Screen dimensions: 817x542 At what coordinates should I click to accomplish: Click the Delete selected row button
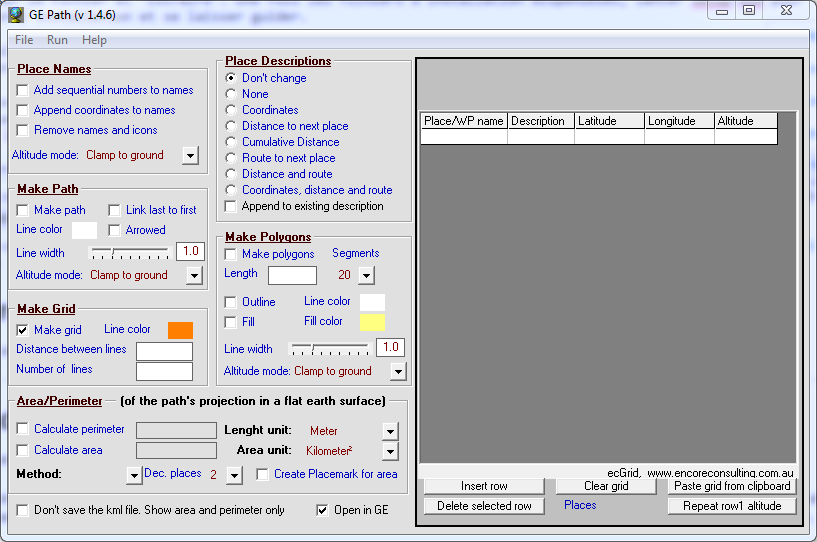[x=484, y=506]
